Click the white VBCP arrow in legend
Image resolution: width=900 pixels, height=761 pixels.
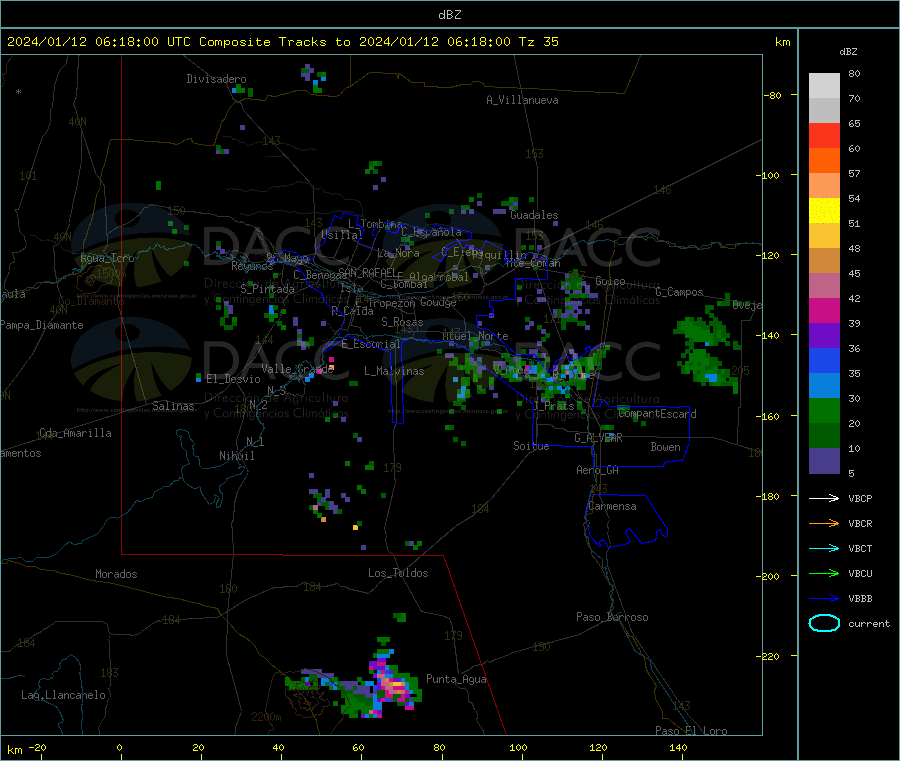click(824, 498)
